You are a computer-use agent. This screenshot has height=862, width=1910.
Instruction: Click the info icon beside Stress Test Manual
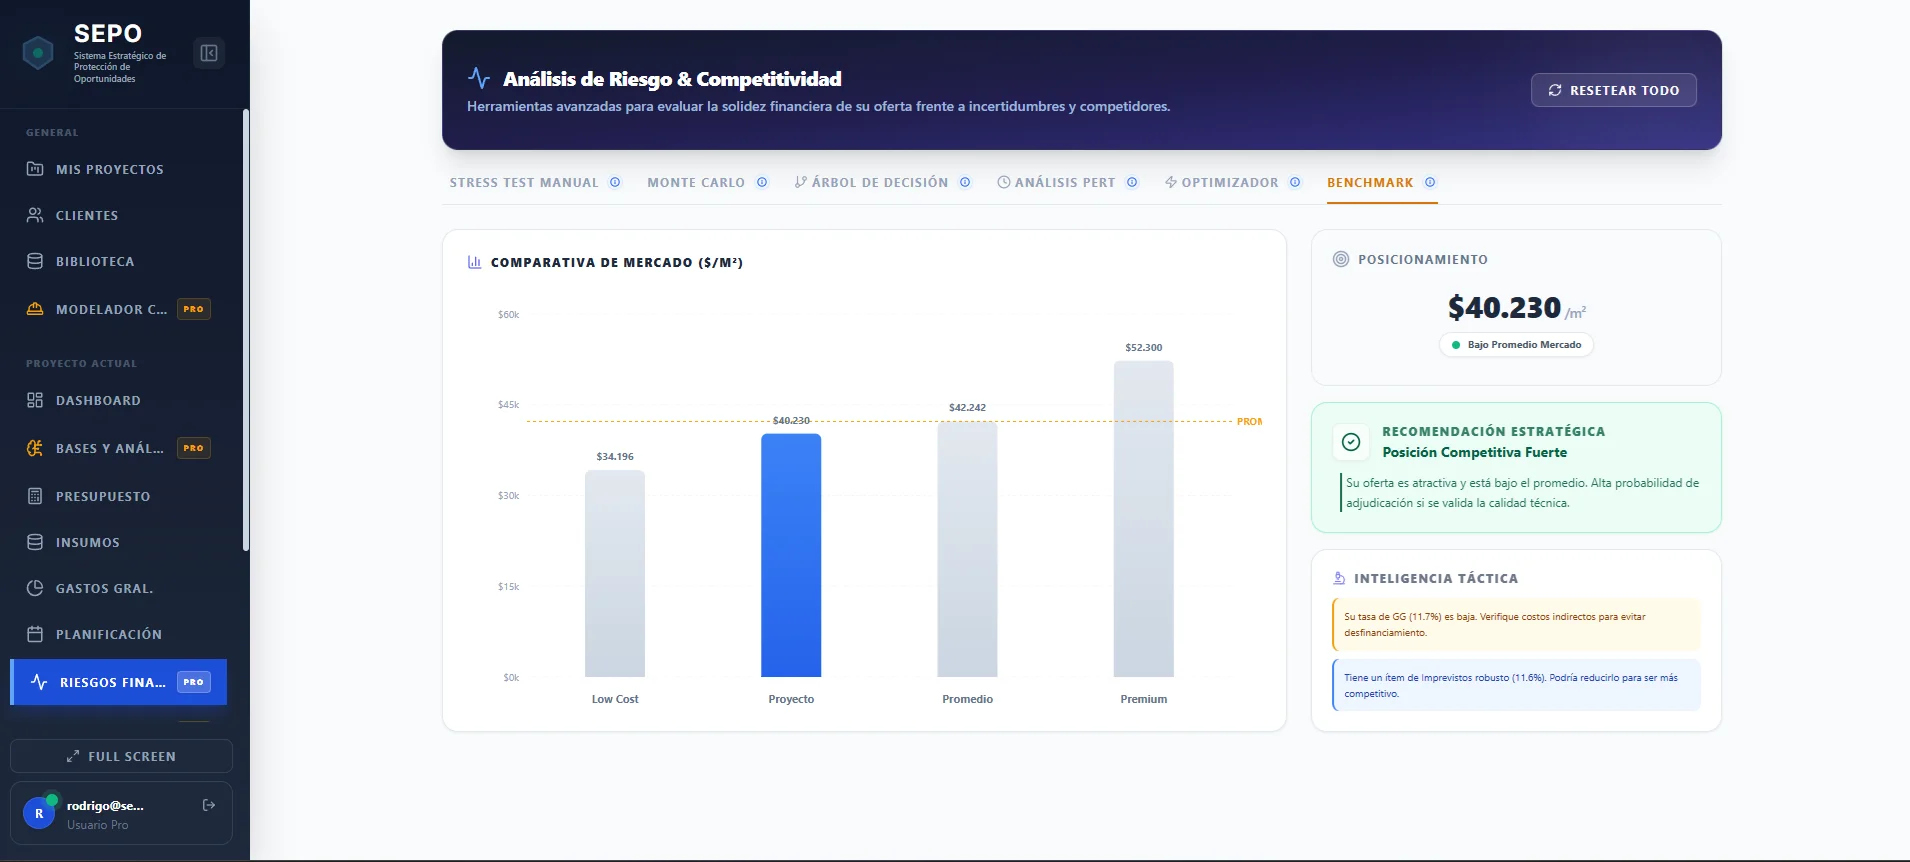(x=615, y=183)
